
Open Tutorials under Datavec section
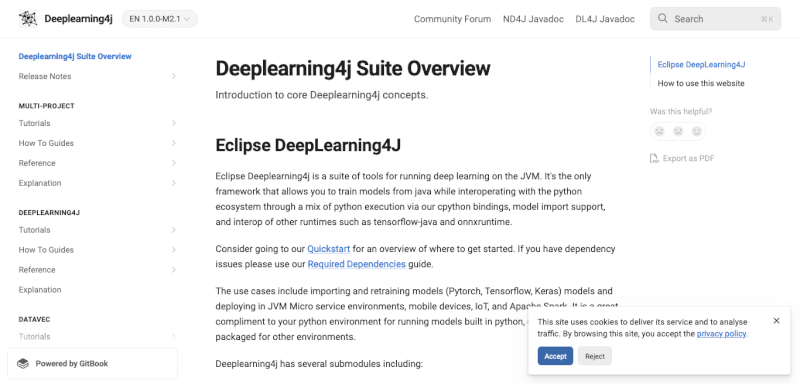point(34,337)
